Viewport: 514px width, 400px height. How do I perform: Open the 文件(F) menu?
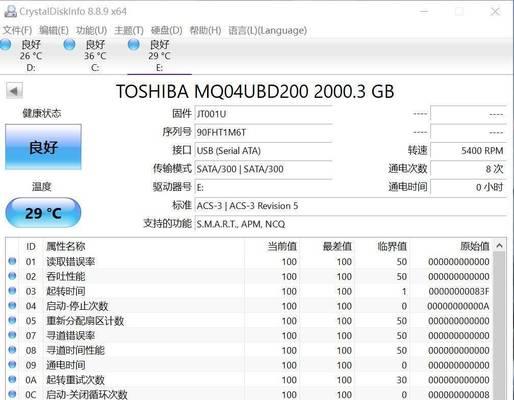point(17,30)
